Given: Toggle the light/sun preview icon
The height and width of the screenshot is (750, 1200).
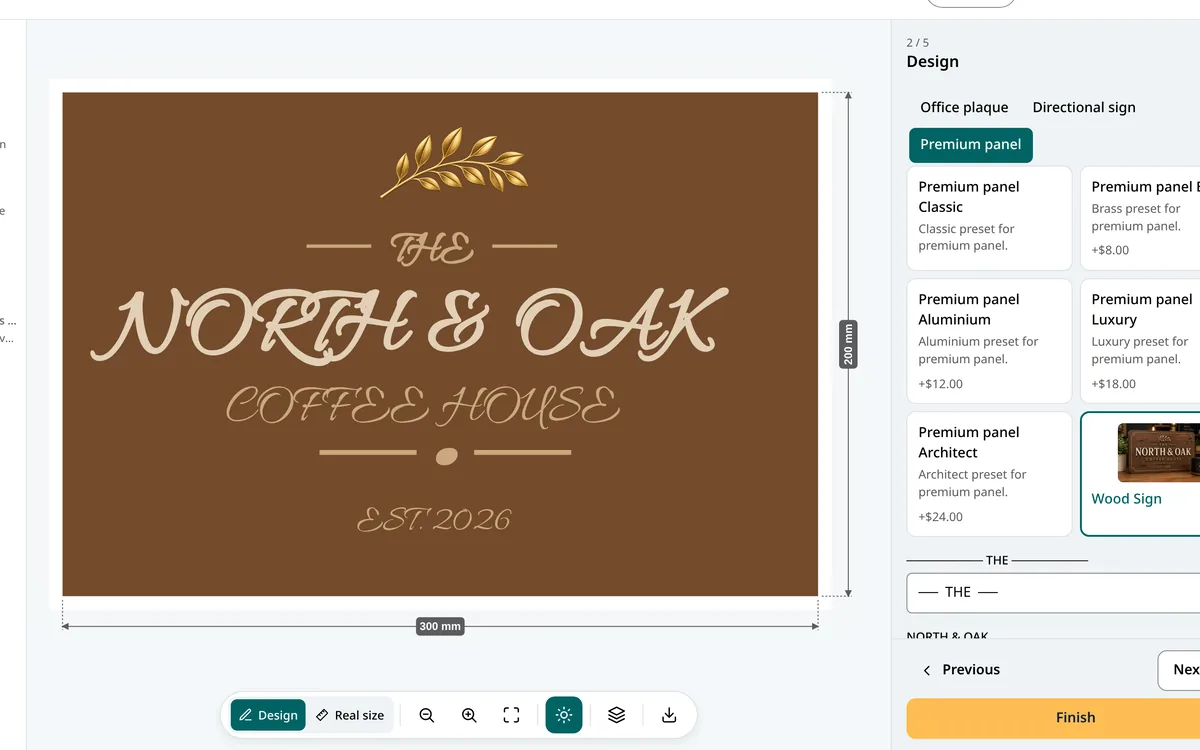Looking at the screenshot, I should (x=564, y=715).
